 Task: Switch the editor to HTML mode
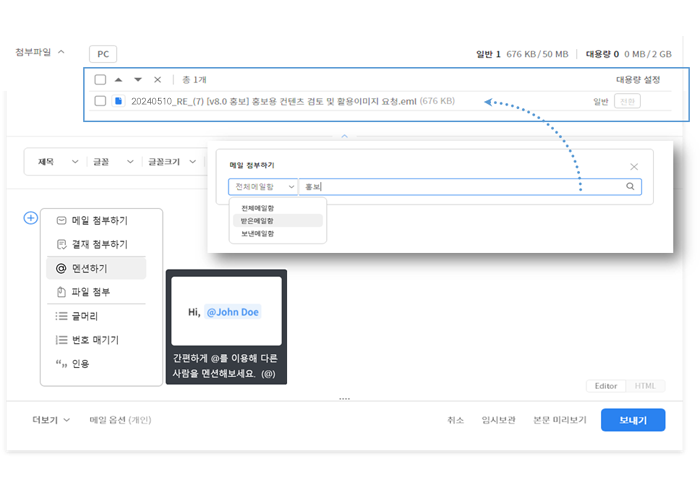tap(645, 386)
